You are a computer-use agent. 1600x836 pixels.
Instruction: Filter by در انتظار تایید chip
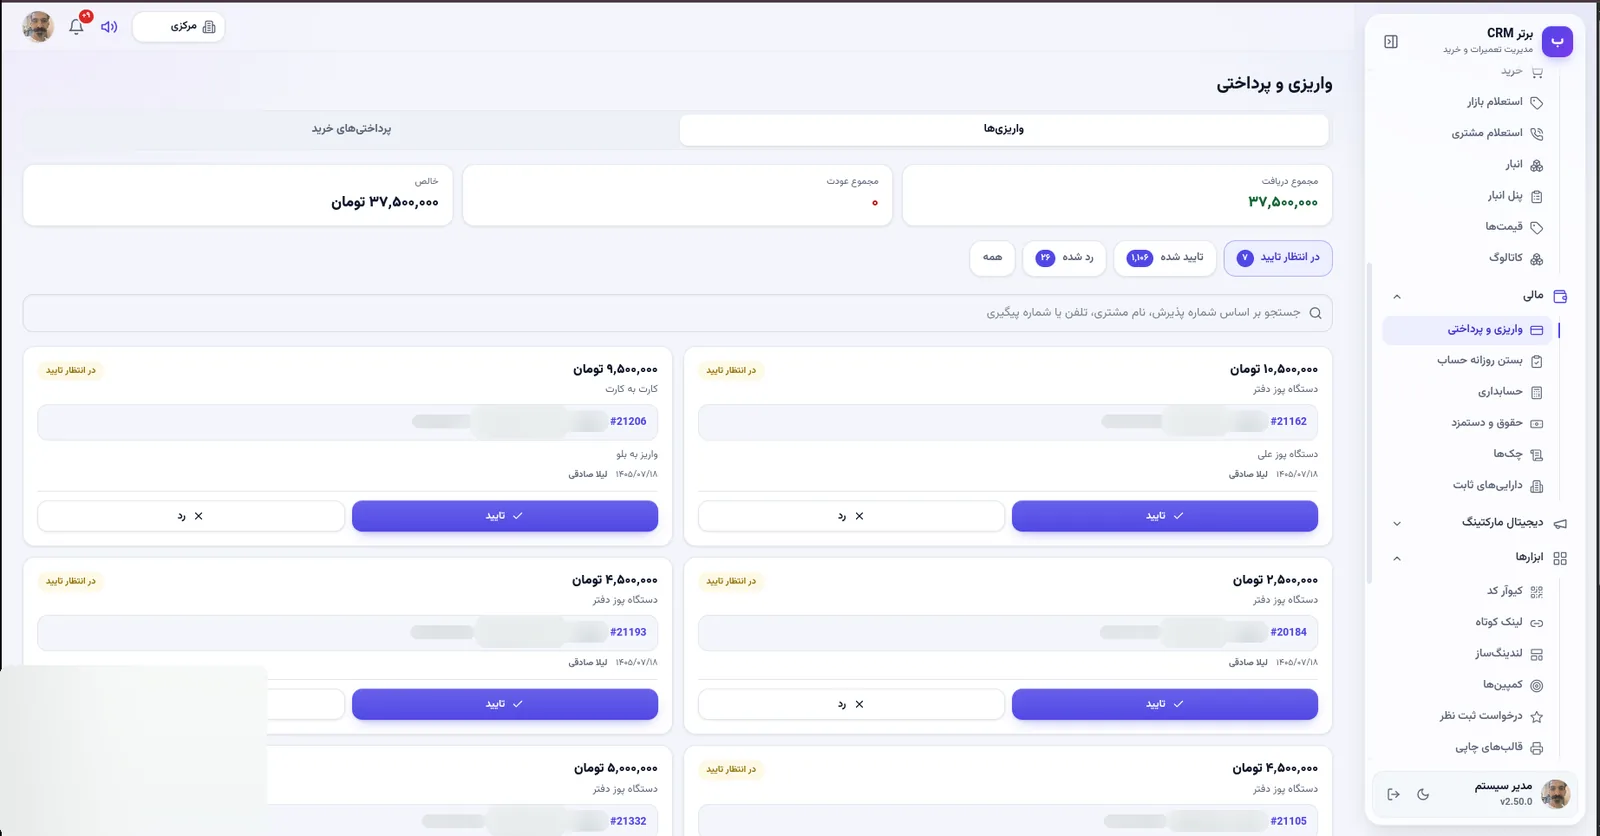pos(1278,258)
